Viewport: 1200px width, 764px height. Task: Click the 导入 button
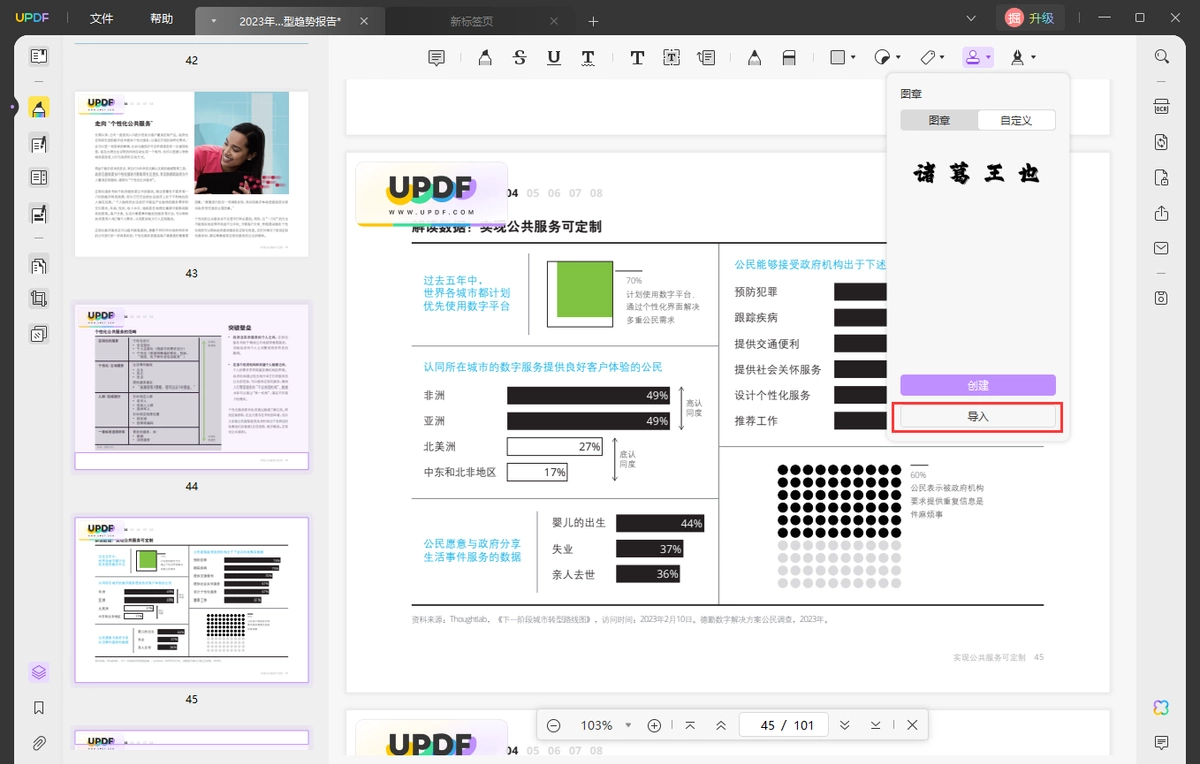[x=978, y=416]
